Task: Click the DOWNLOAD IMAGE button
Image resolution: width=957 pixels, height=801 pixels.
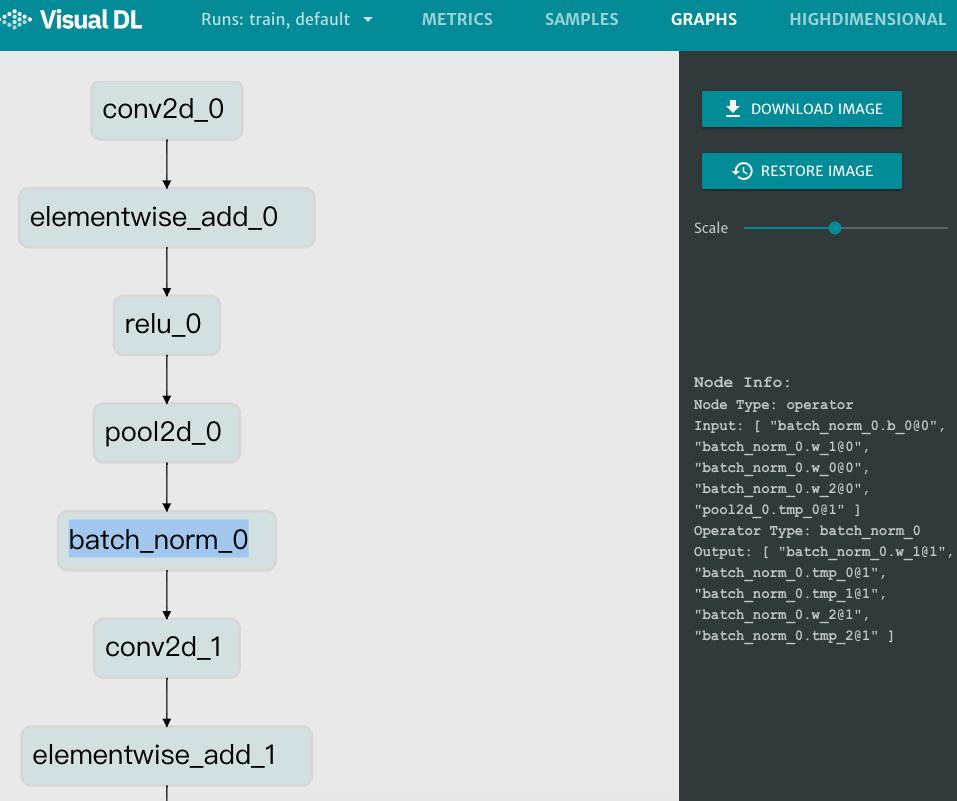Action: pyautogui.click(x=801, y=109)
